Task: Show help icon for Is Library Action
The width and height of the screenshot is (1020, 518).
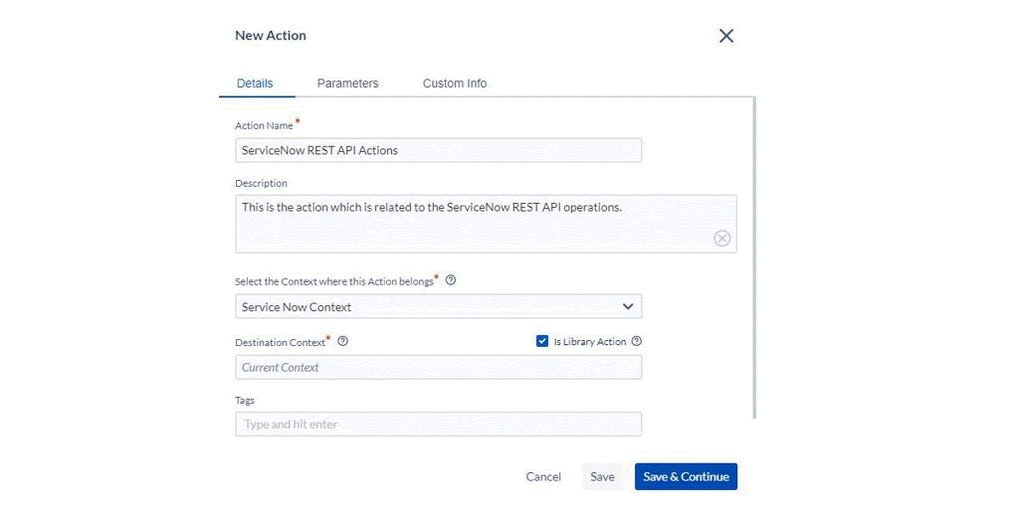Action: [x=636, y=341]
